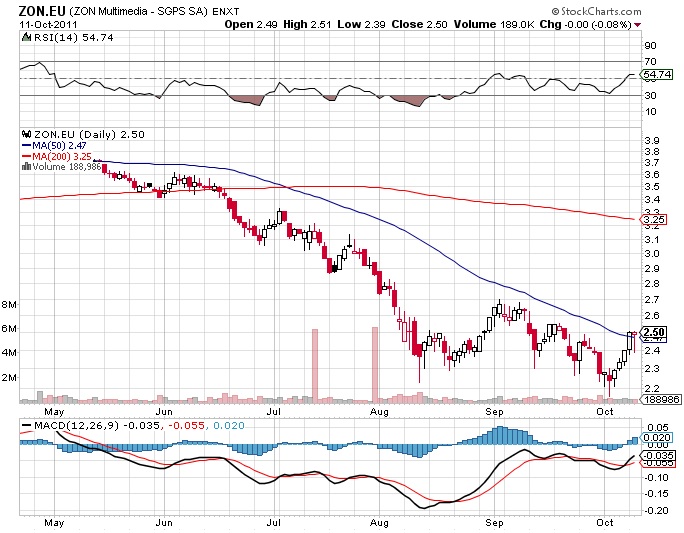The image size is (684, 533).
Task: Click the 8M volume scale label
Action: 9,304
